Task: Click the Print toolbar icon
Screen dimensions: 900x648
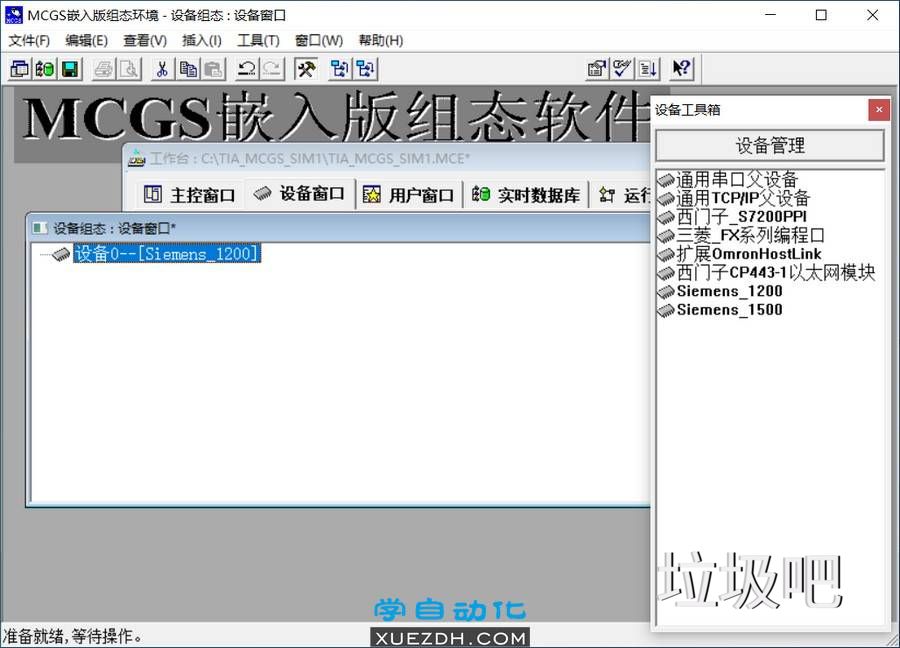Action: [x=104, y=68]
